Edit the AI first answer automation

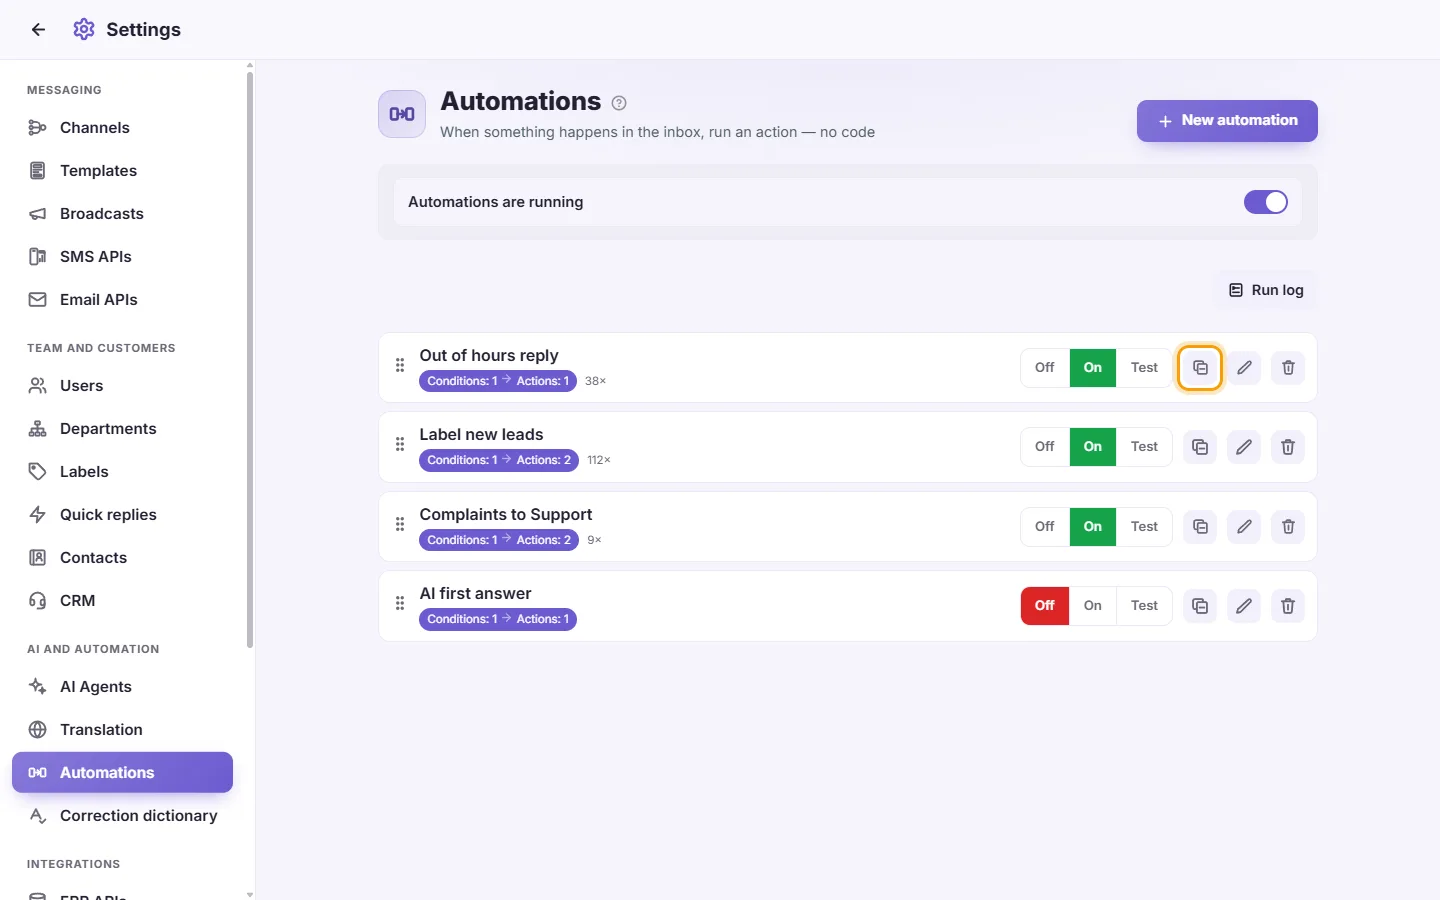(x=1244, y=606)
